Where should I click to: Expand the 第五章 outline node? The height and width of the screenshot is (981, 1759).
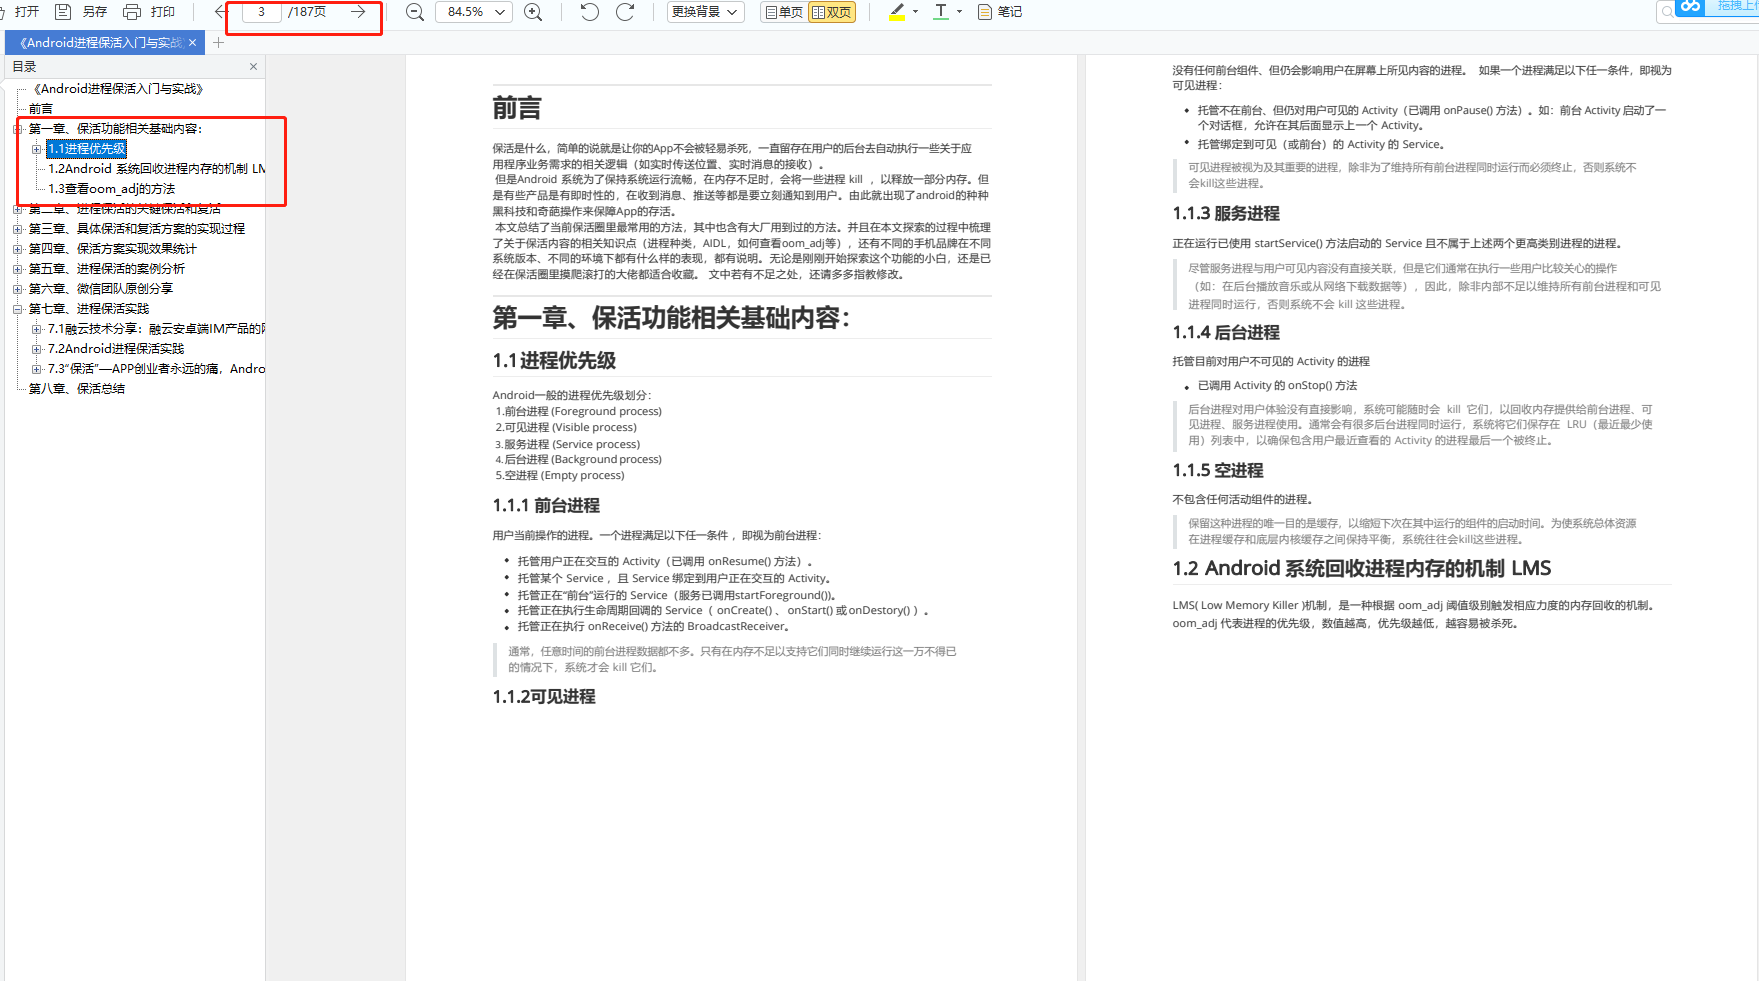[17, 269]
